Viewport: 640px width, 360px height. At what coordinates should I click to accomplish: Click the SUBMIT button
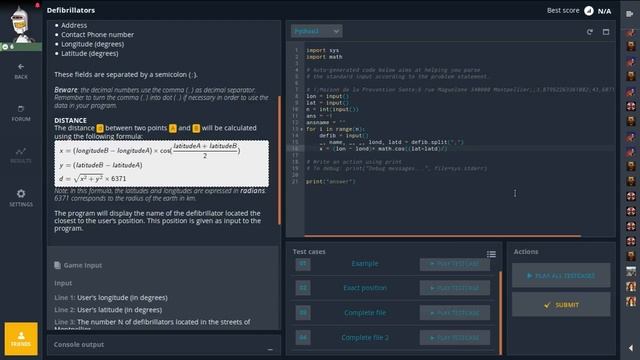(561, 304)
